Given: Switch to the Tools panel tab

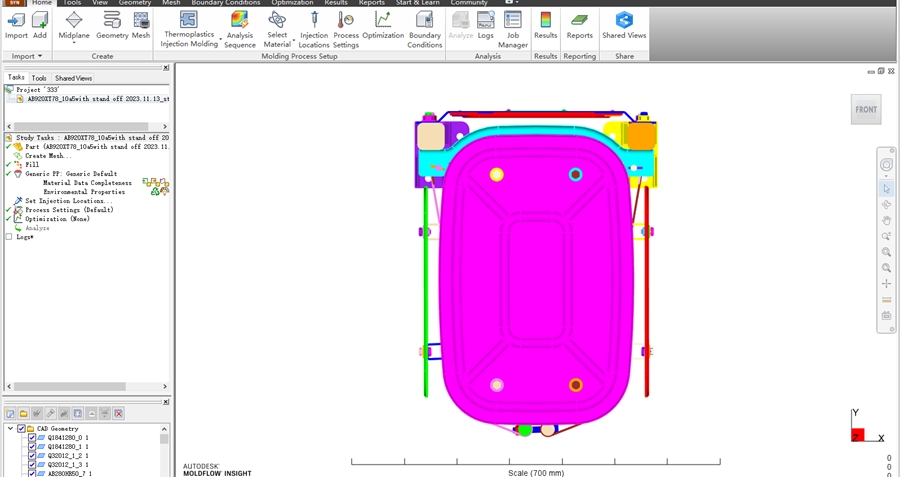Looking at the screenshot, I should tap(39, 78).
